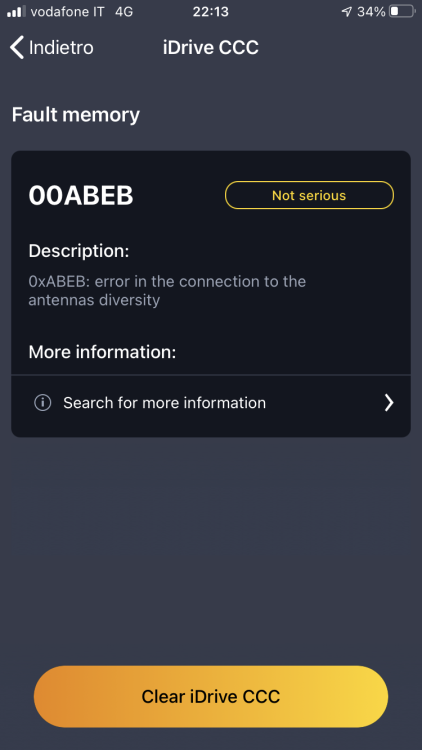Open Search for more information row
The image size is (422, 750).
[x=211, y=403]
